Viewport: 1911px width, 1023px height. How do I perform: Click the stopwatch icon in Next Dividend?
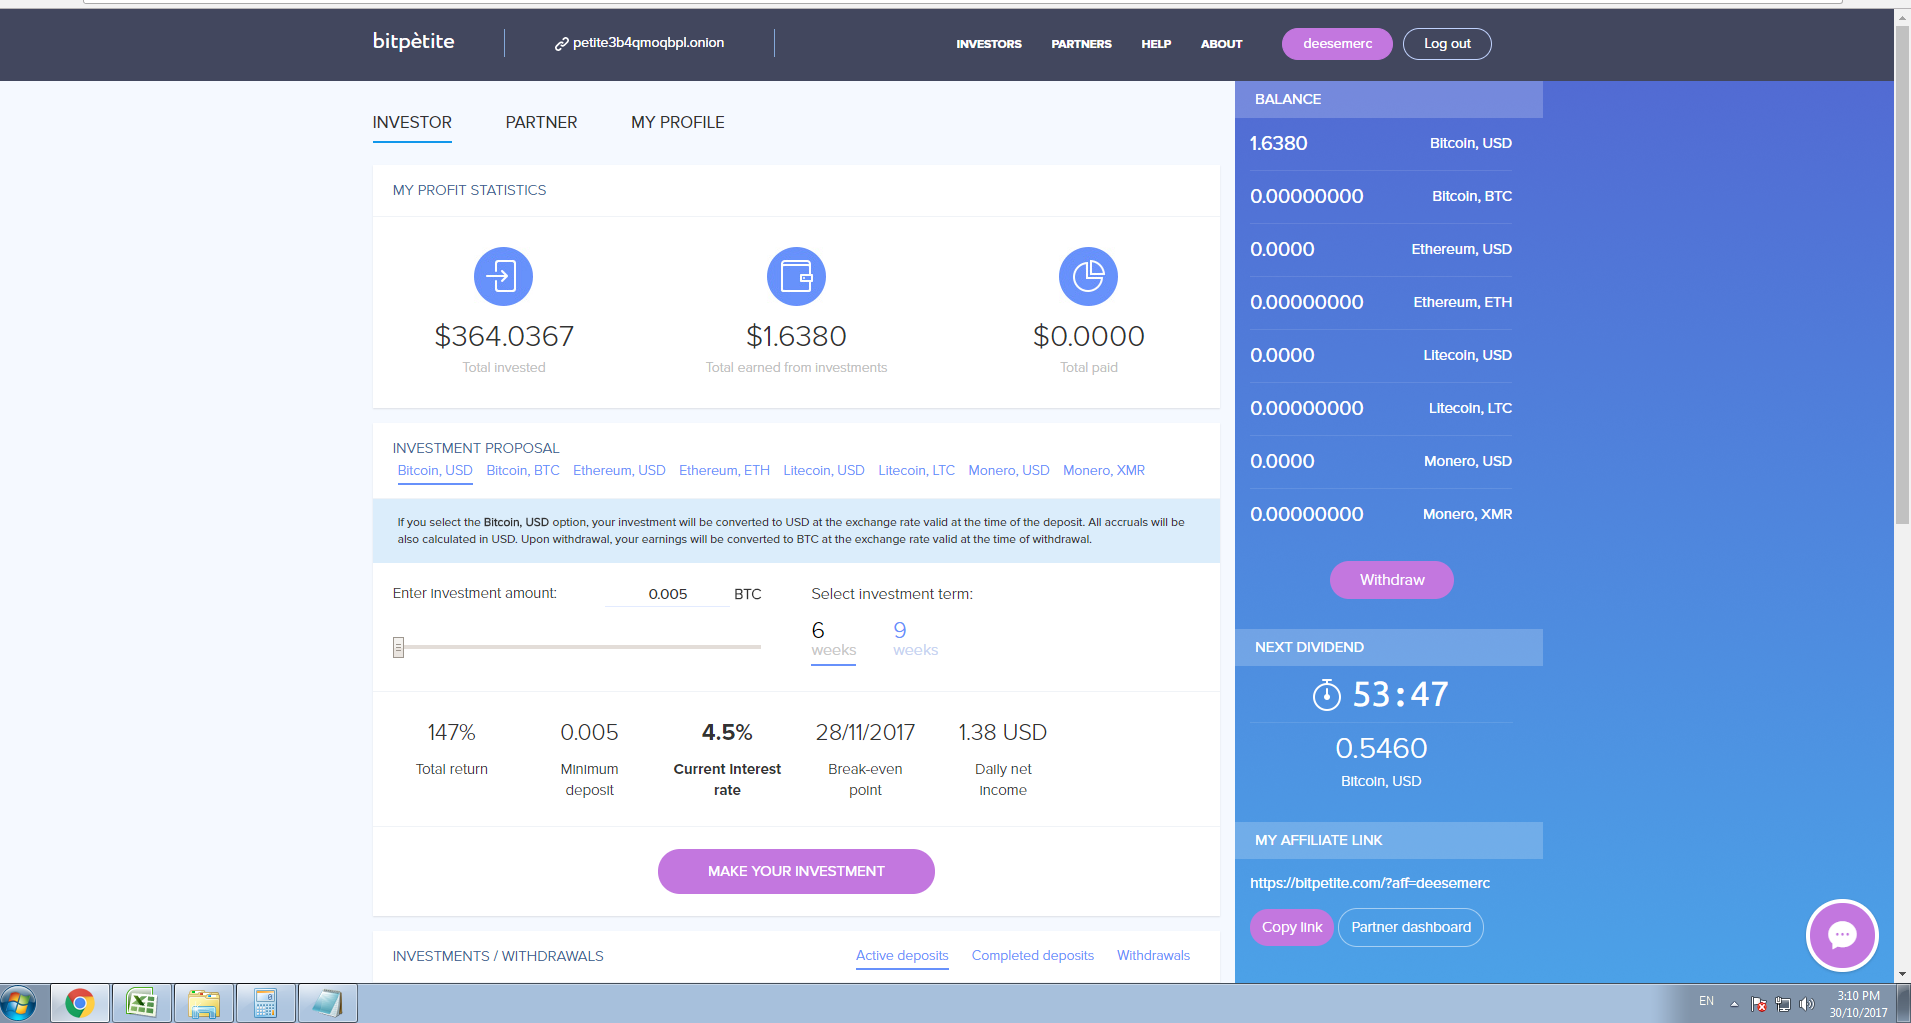pos(1326,694)
